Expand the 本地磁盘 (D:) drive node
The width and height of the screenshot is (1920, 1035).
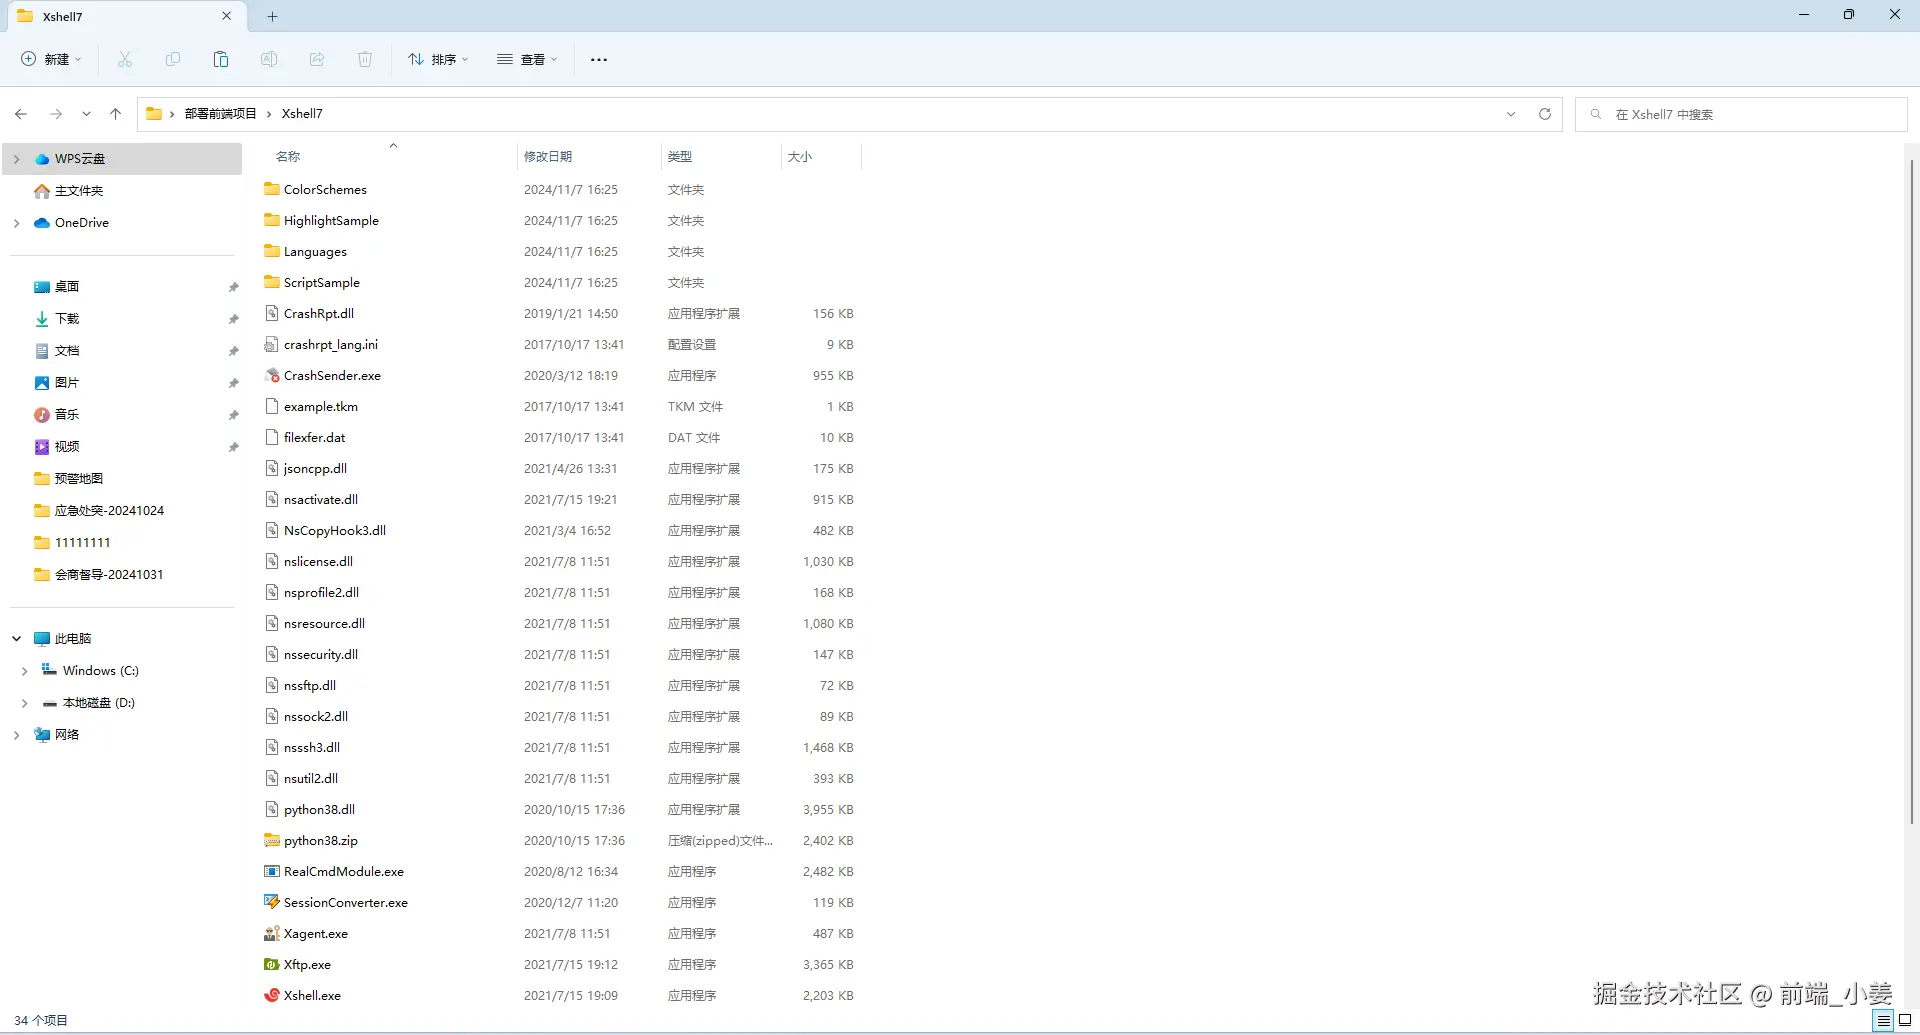click(25, 703)
